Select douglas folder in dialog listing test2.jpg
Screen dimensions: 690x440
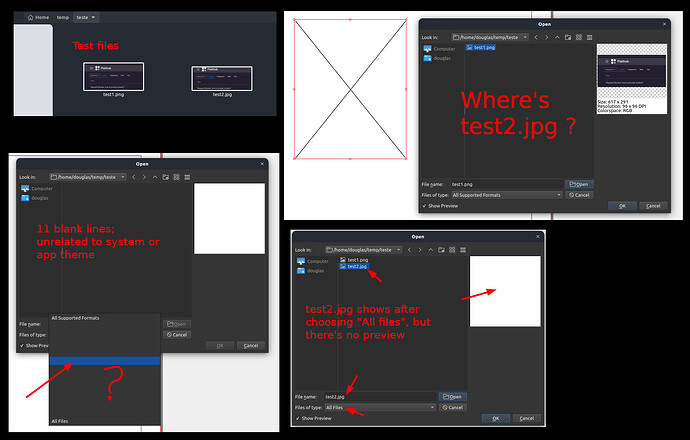[x=311, y=271]
